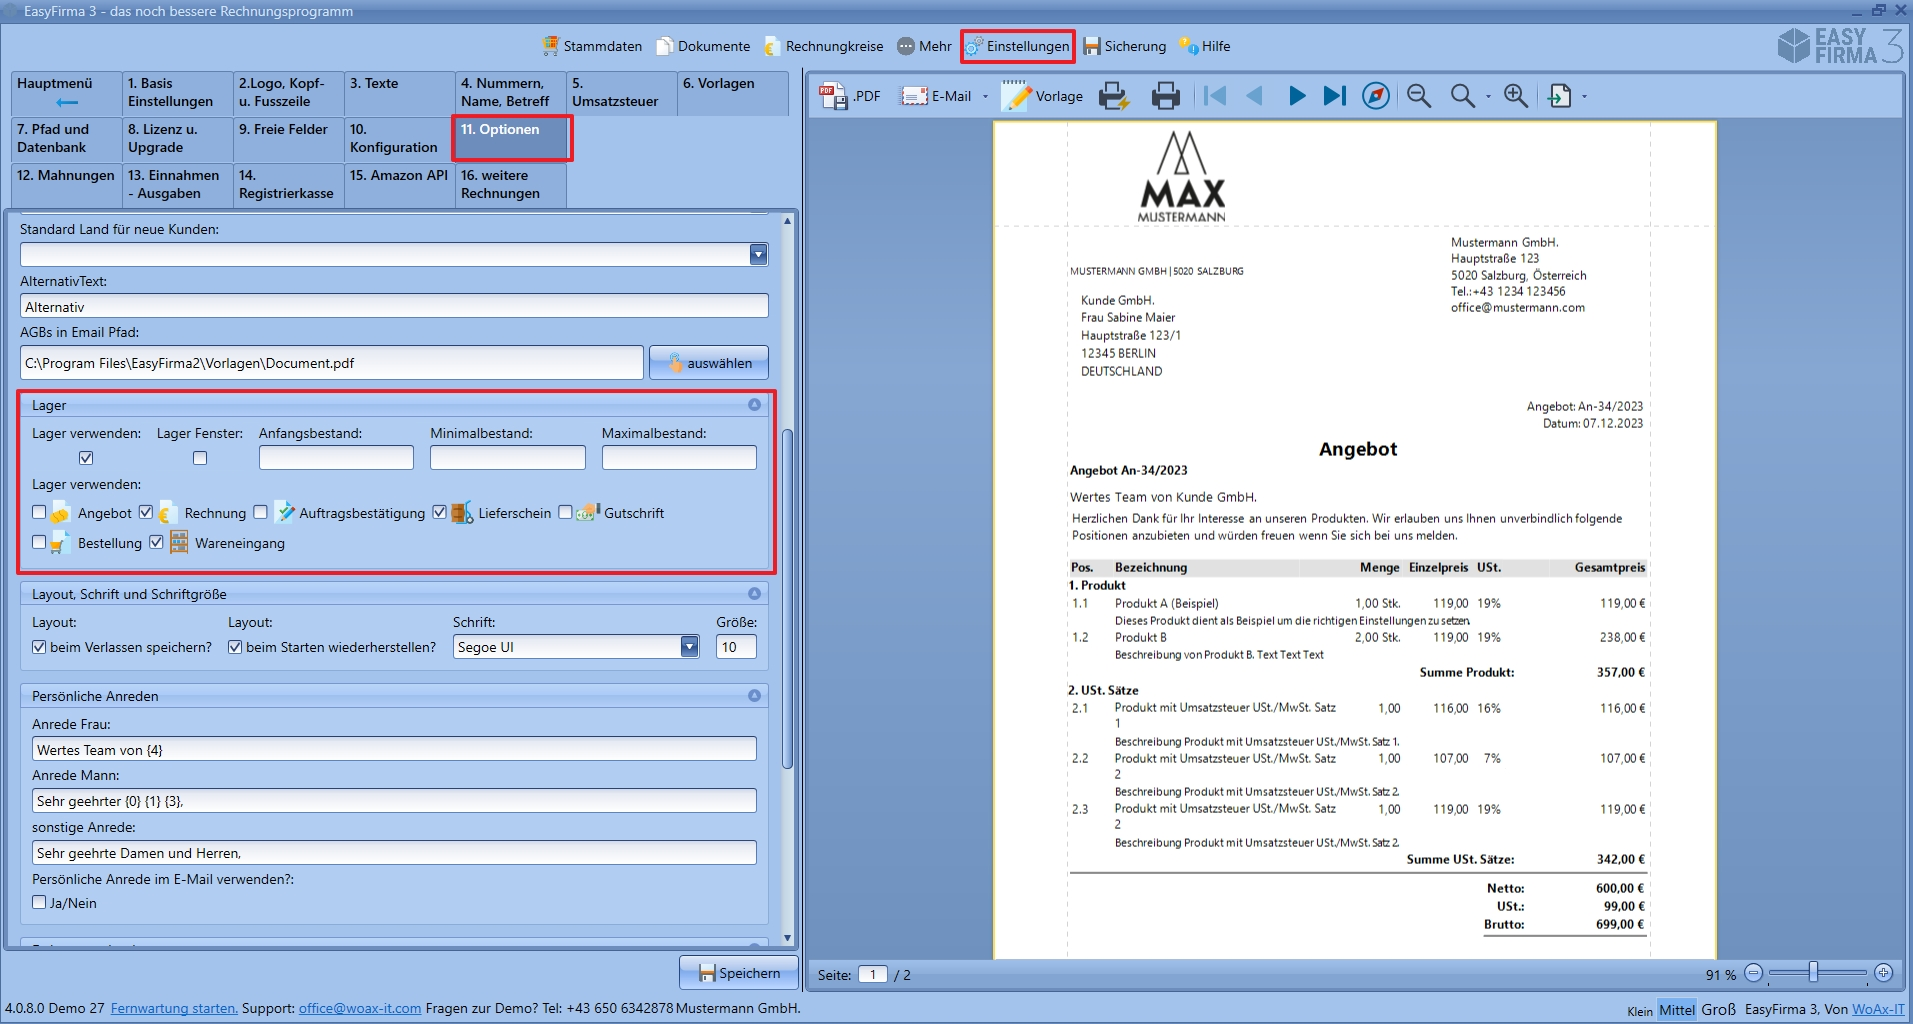This screenshot has width=1913, height=1024.
Task: Click the Speichern button
Action: (738, 973)
